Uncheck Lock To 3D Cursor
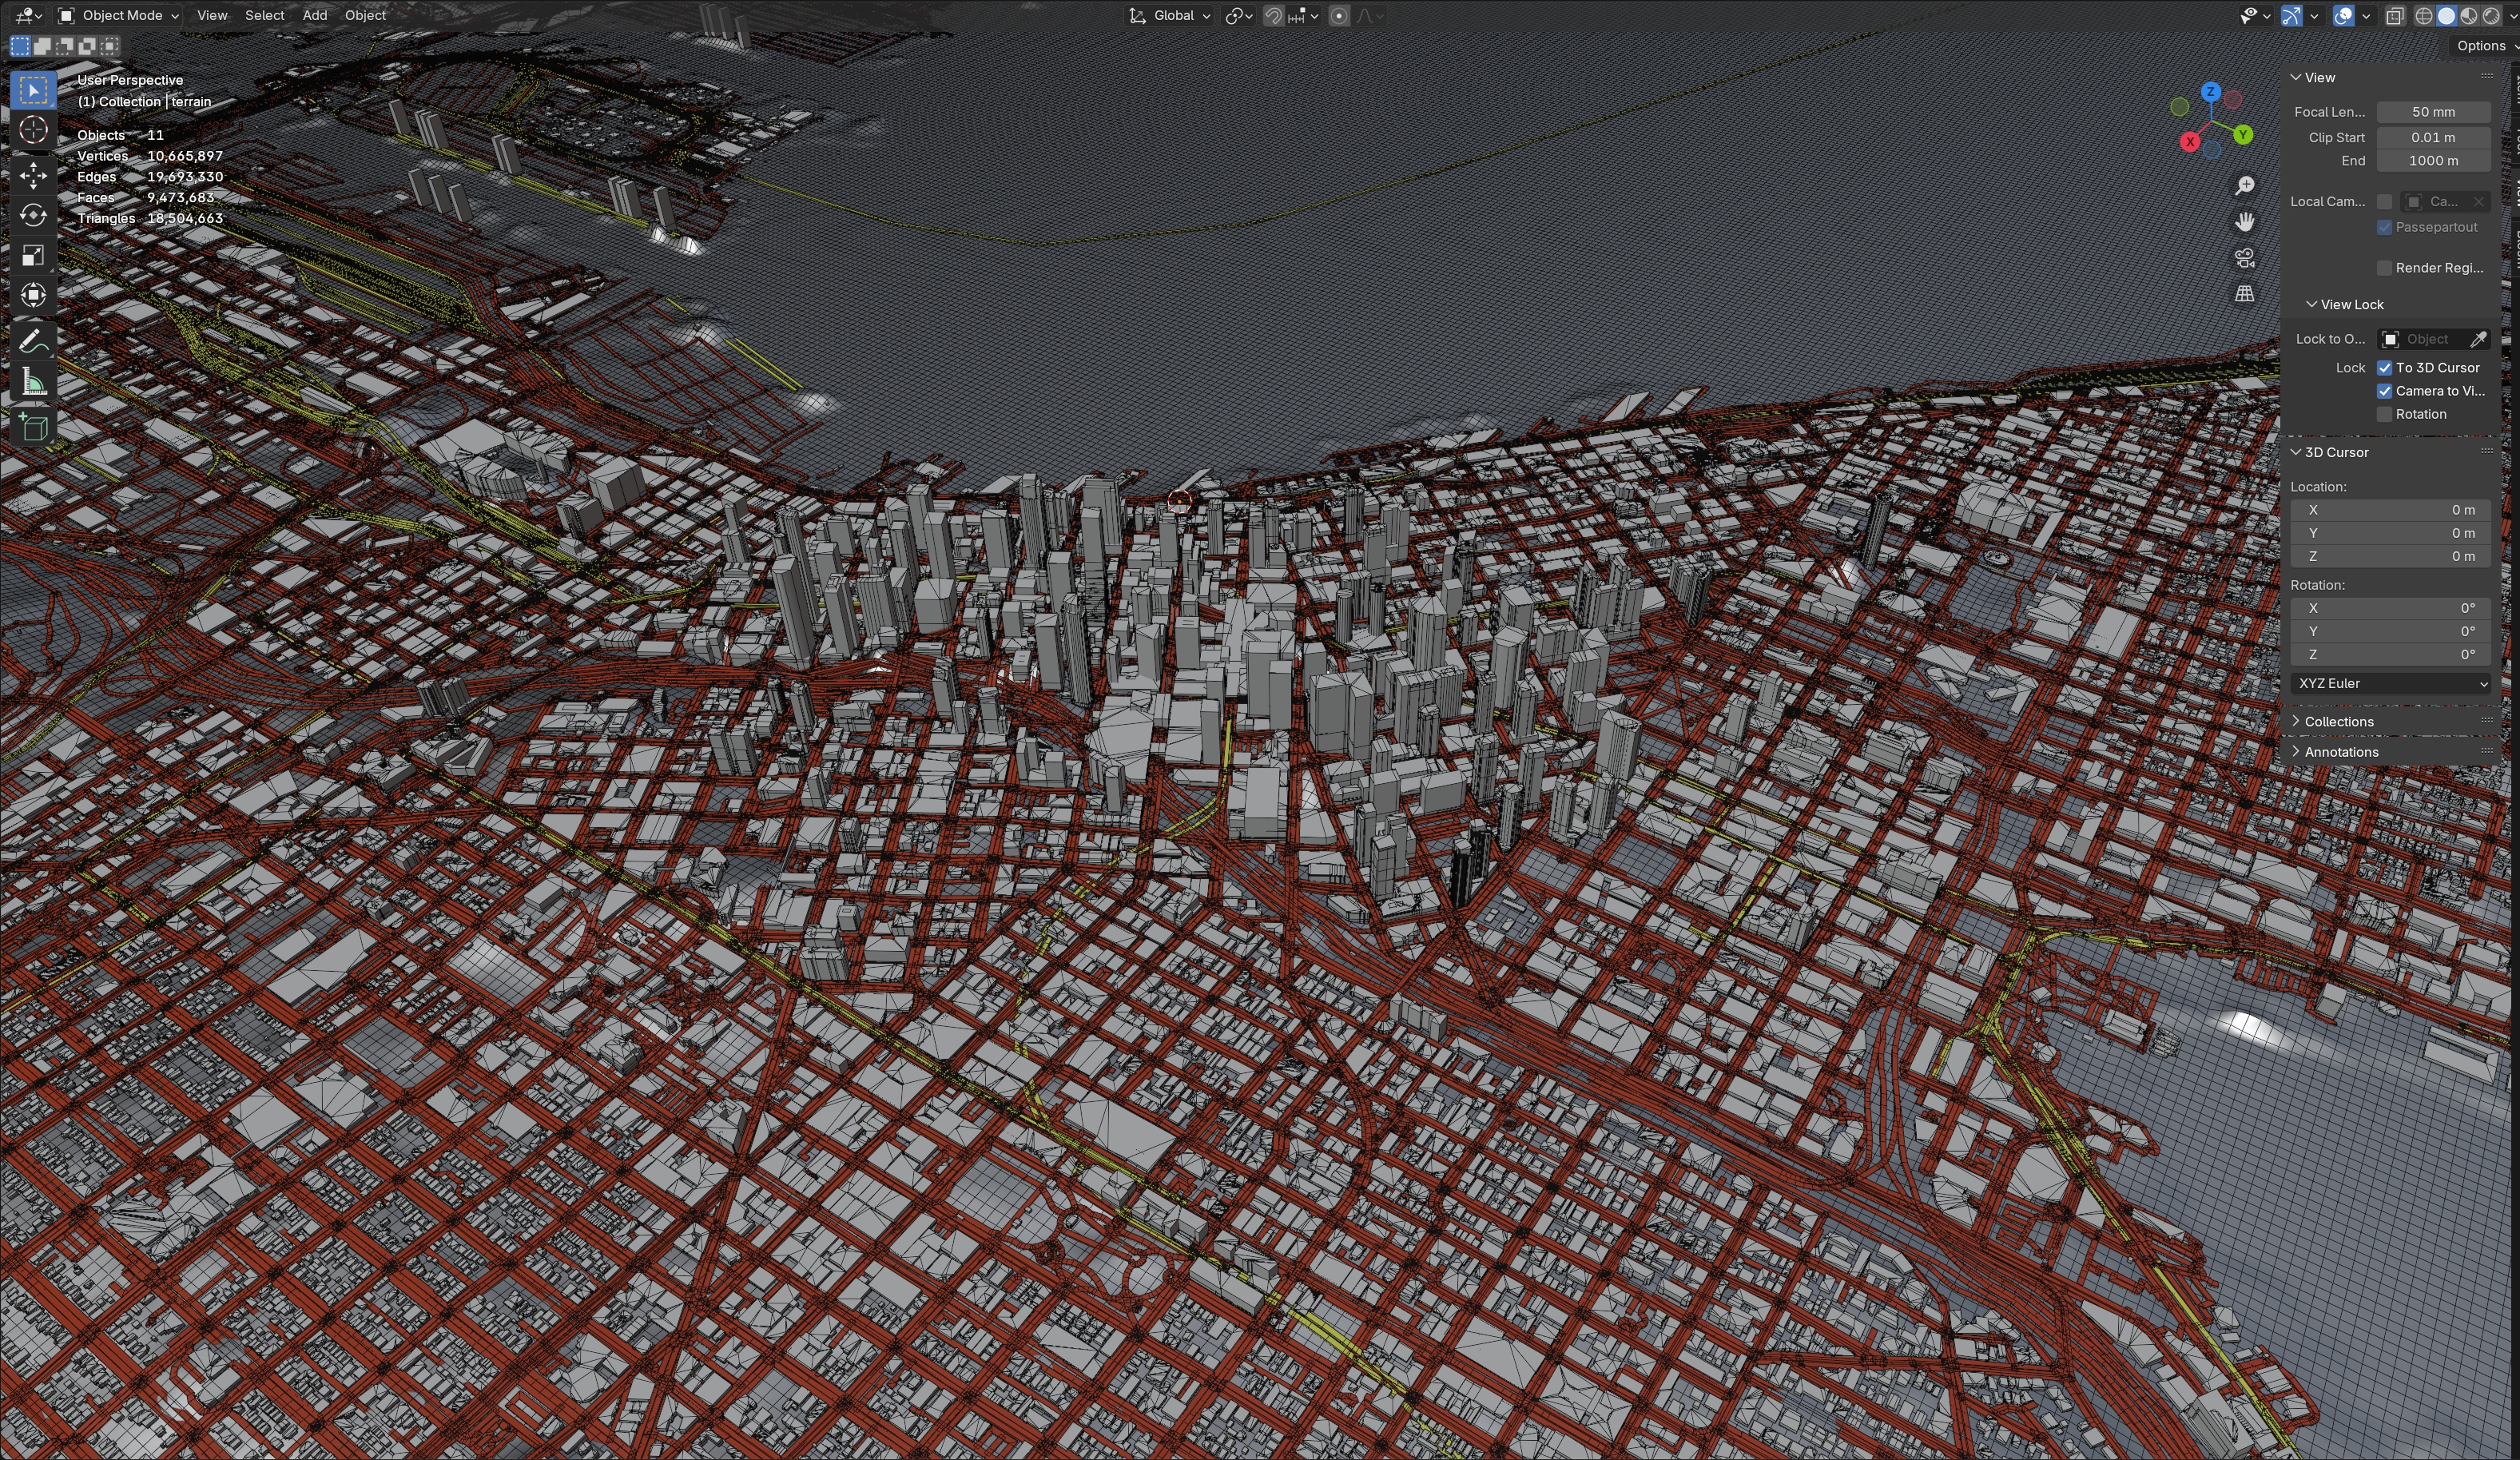 [2384, 368]
